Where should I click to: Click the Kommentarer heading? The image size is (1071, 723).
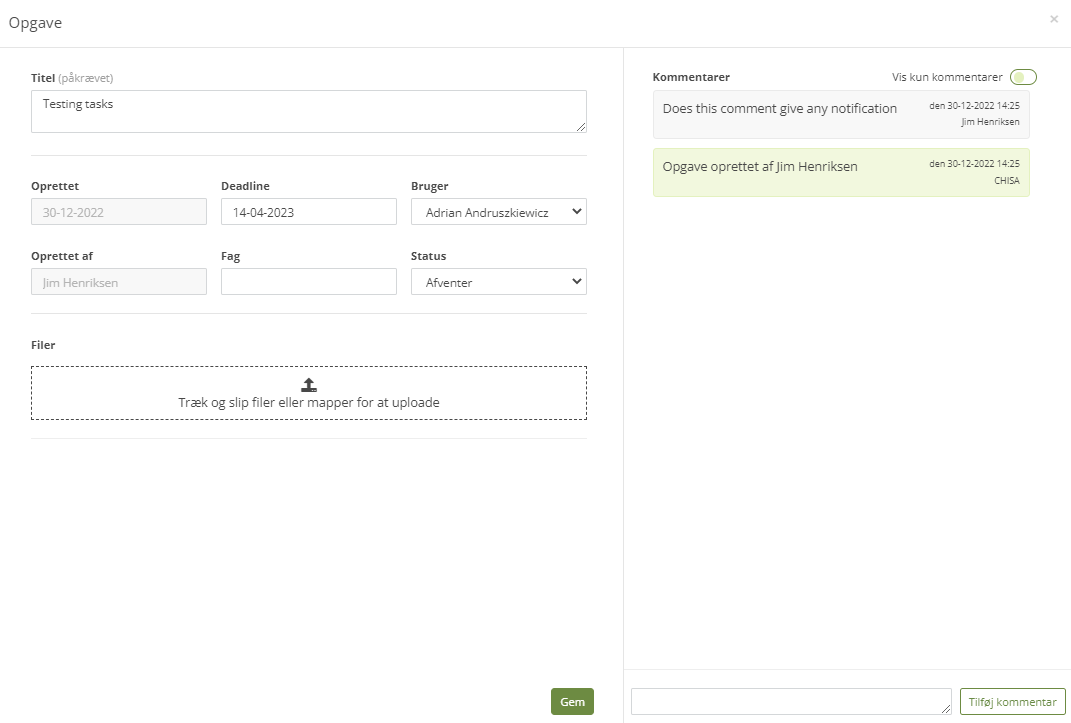click(x=691, y=77)
